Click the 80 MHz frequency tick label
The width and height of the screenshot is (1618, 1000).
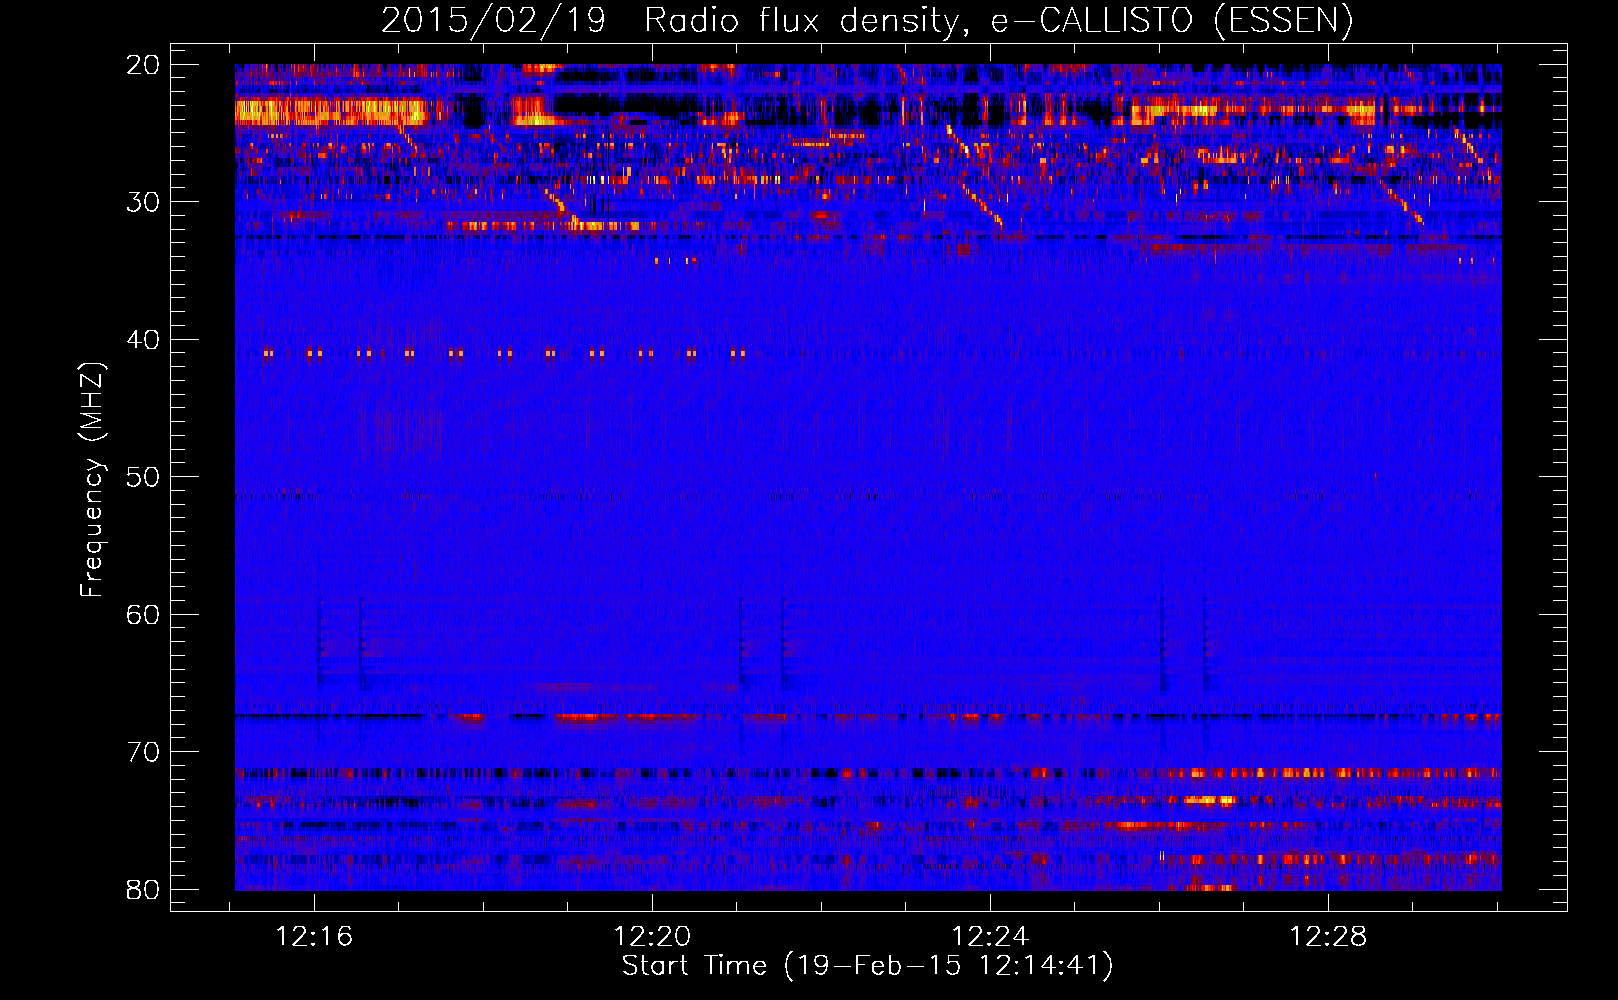(x=144, y=889)
